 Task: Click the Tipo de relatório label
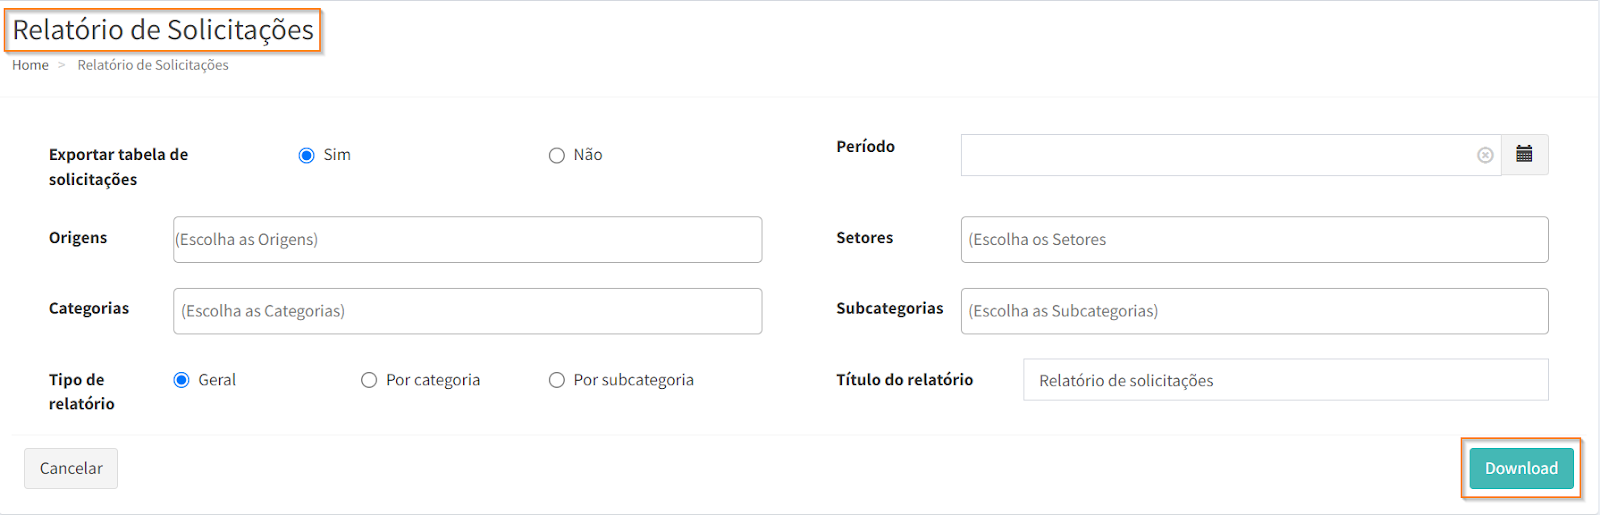81,391
